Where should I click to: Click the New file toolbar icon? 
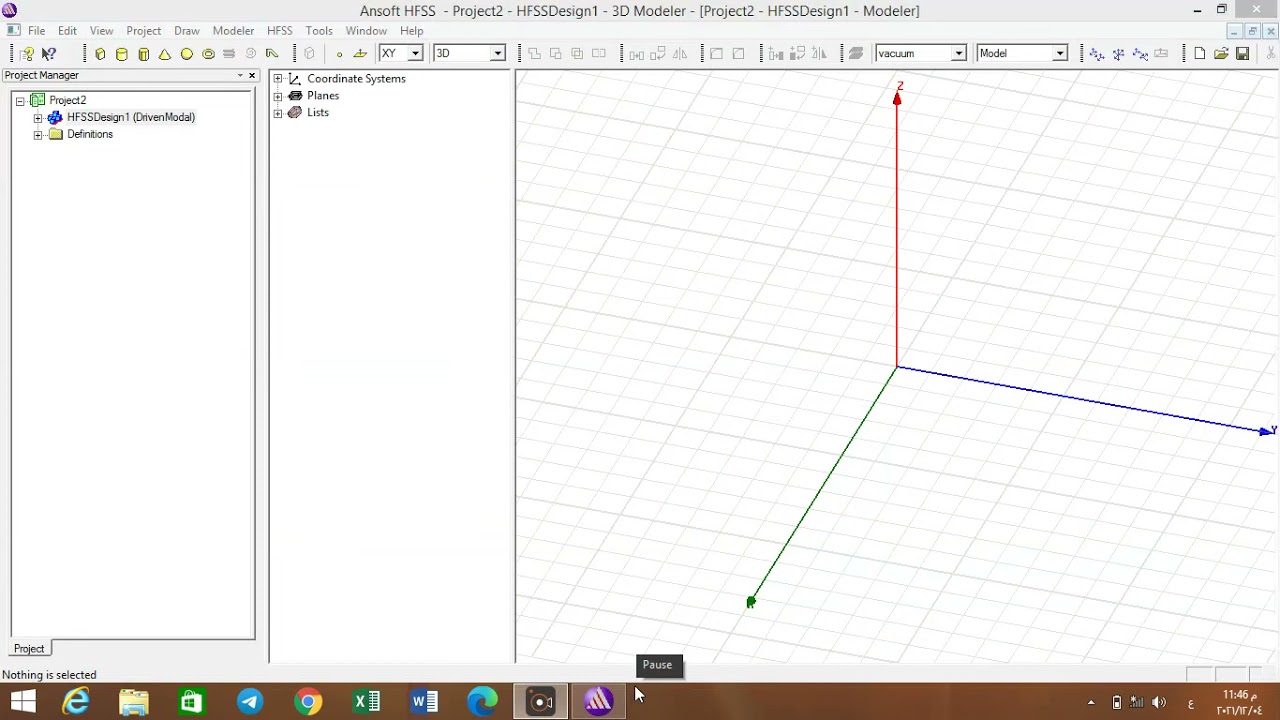(1200, 54)
